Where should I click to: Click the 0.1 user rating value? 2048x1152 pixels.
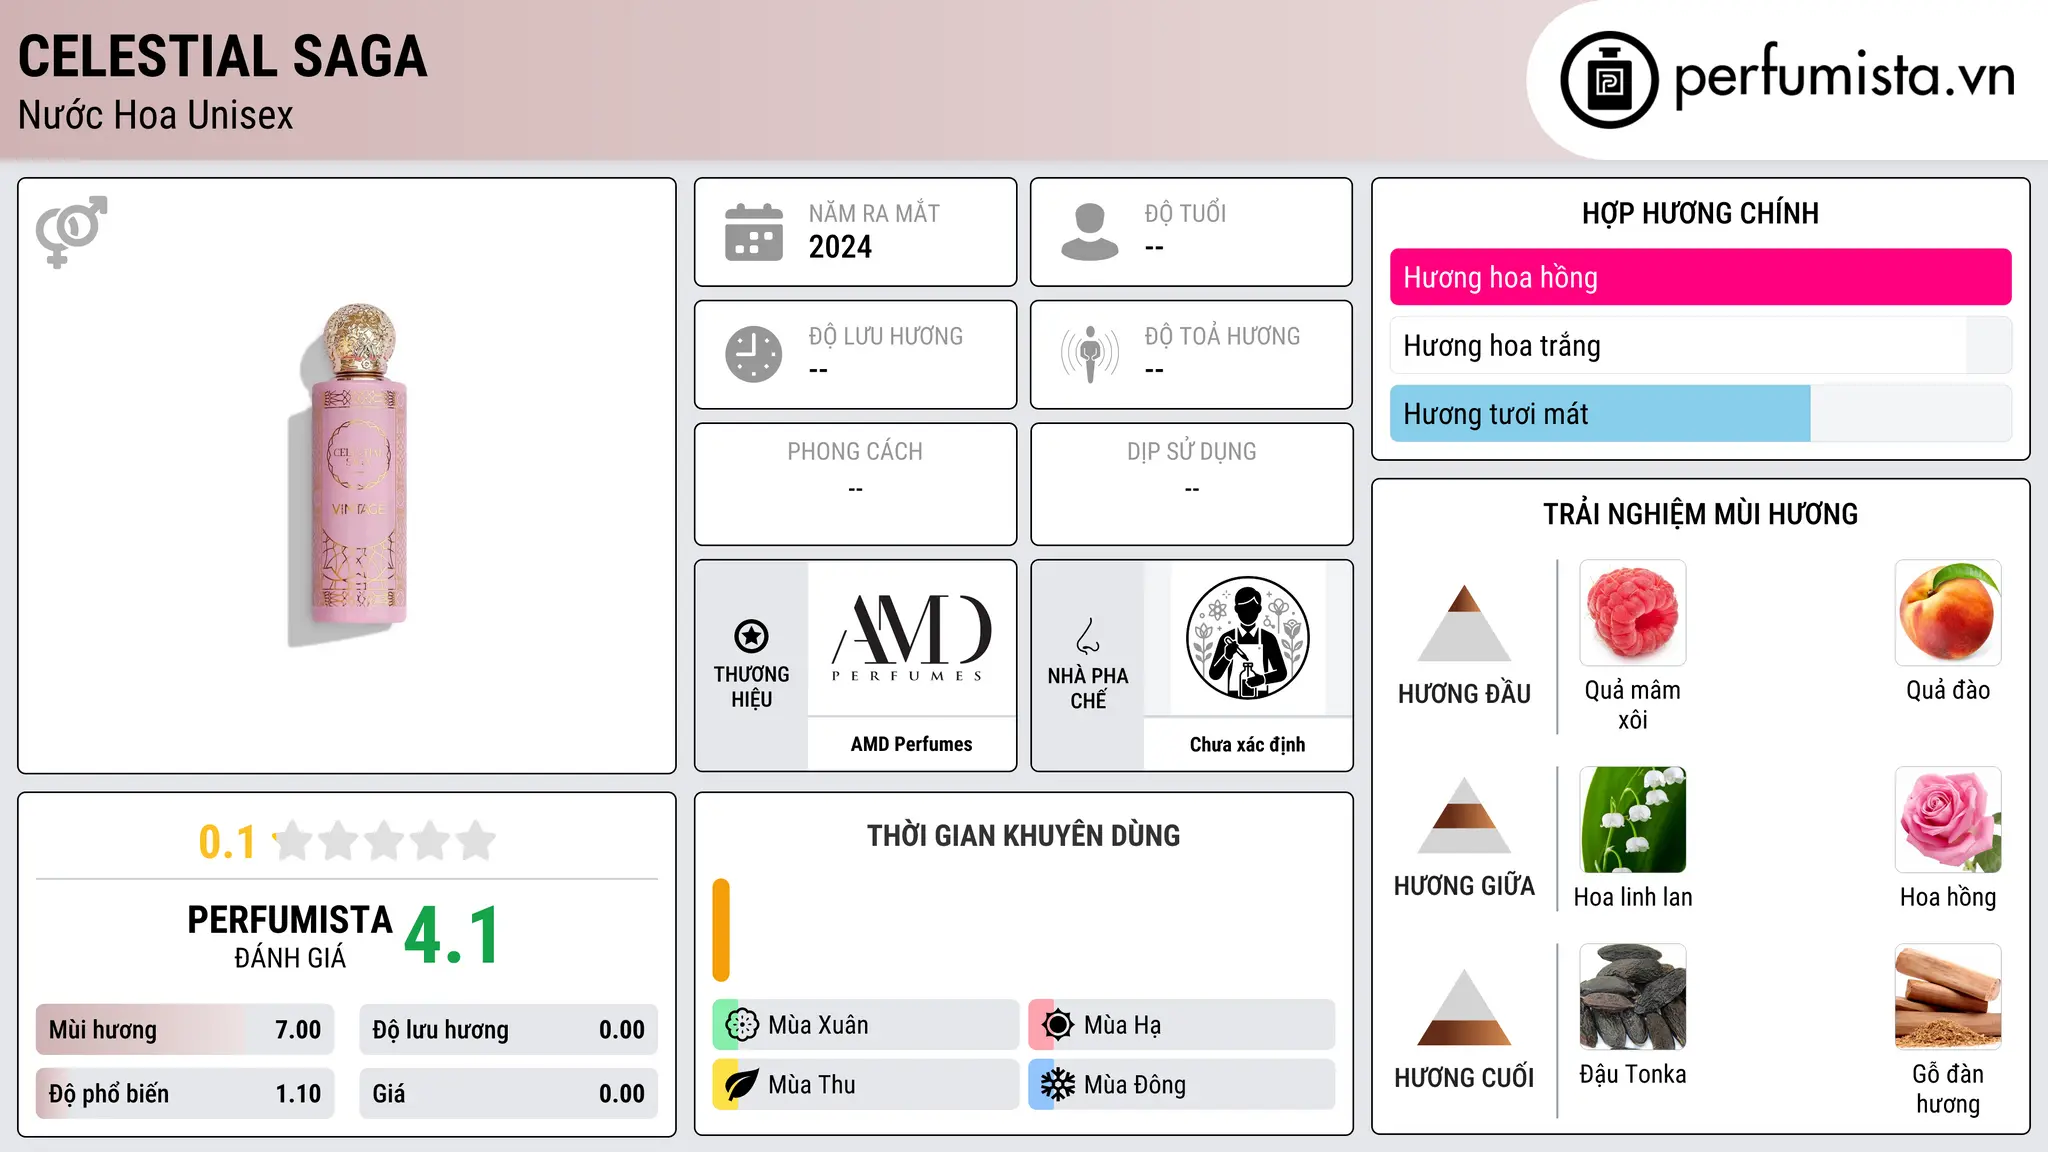point(227,842)
